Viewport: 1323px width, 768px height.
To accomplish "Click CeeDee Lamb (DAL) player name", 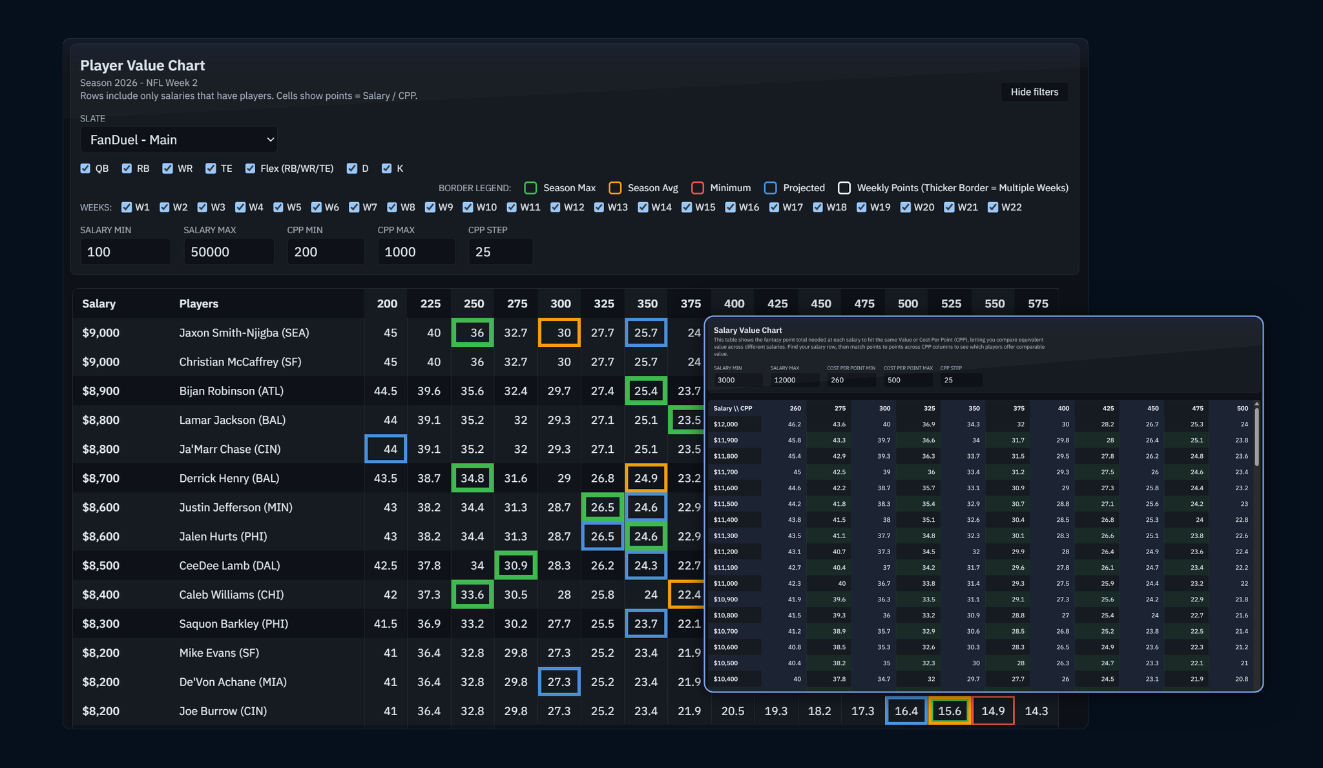I will [x=231, y=565].
